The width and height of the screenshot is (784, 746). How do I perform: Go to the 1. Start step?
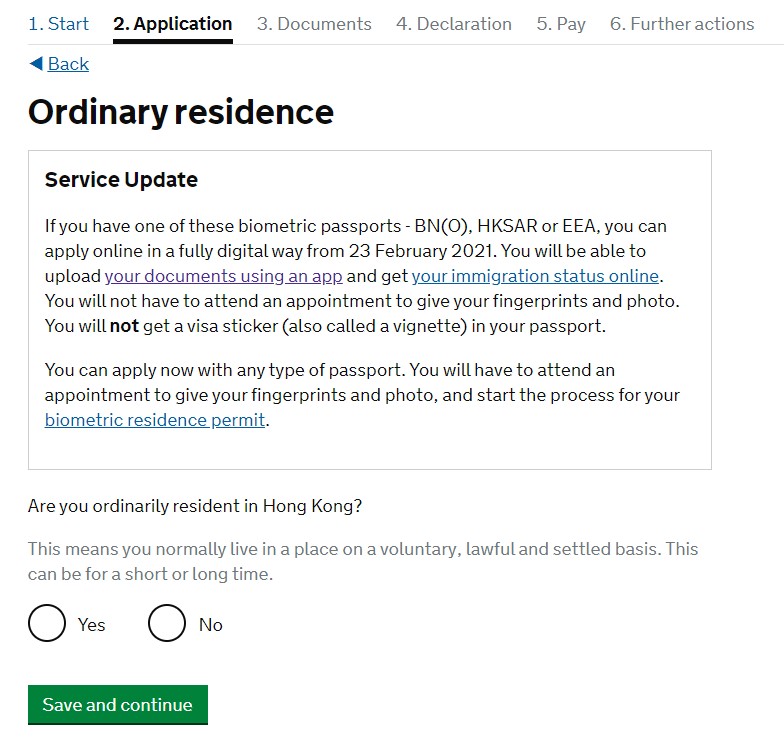58,24
